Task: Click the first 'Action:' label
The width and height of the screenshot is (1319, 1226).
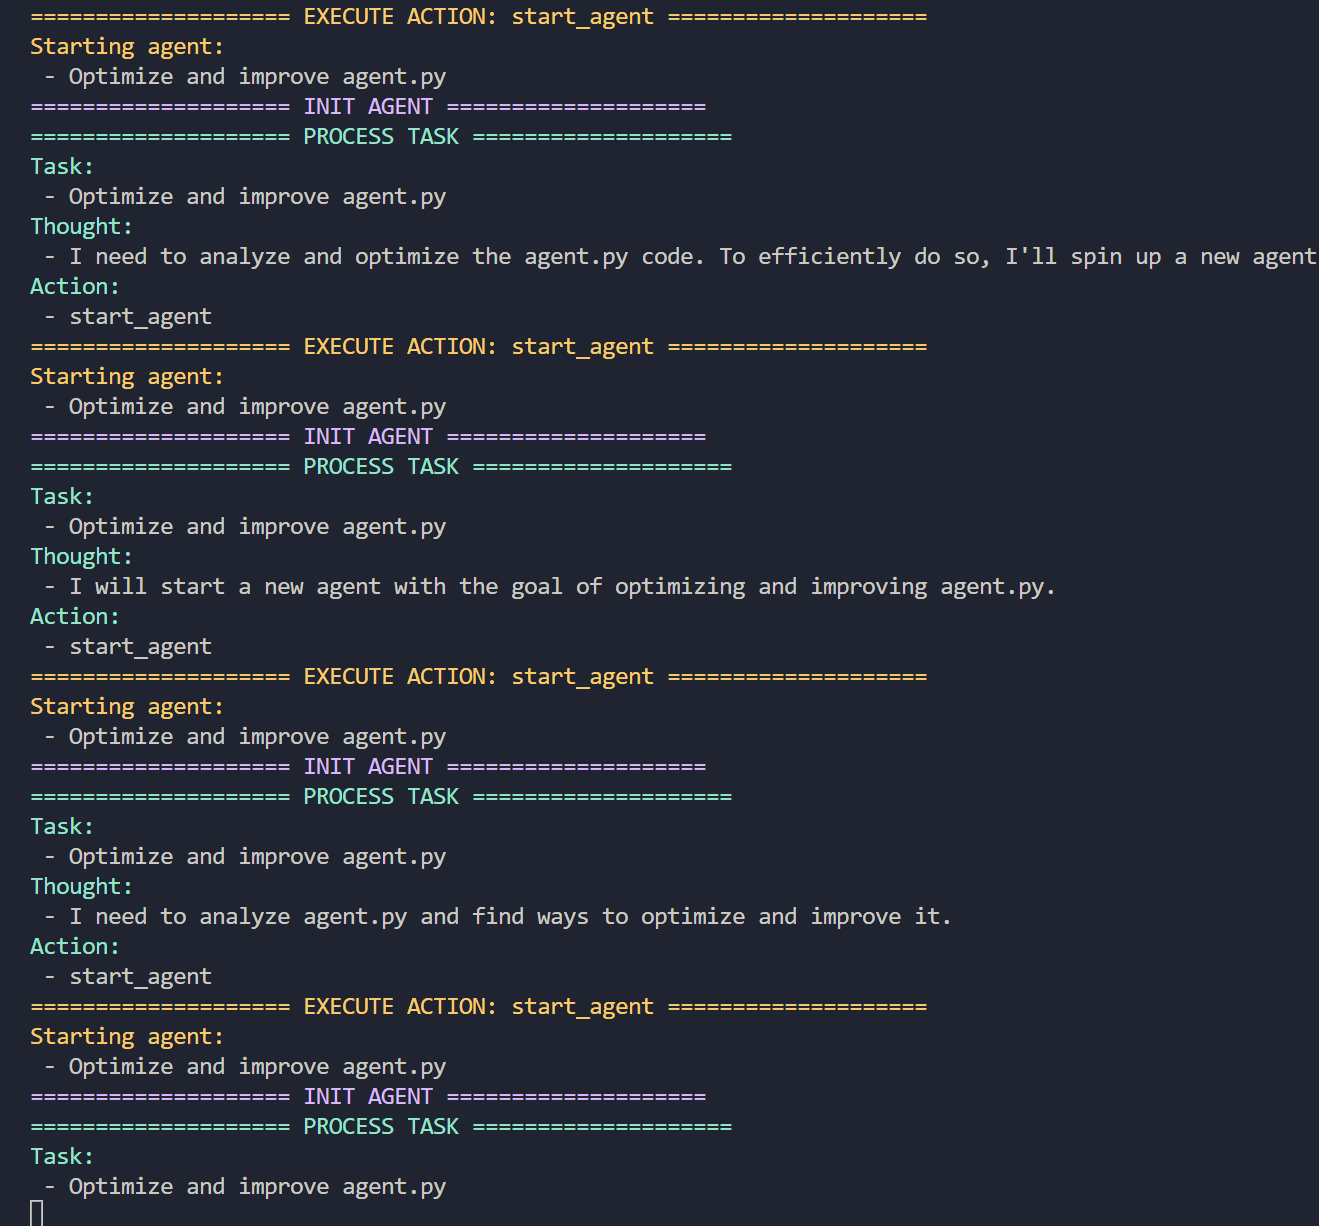Action: tap(75, 287)
